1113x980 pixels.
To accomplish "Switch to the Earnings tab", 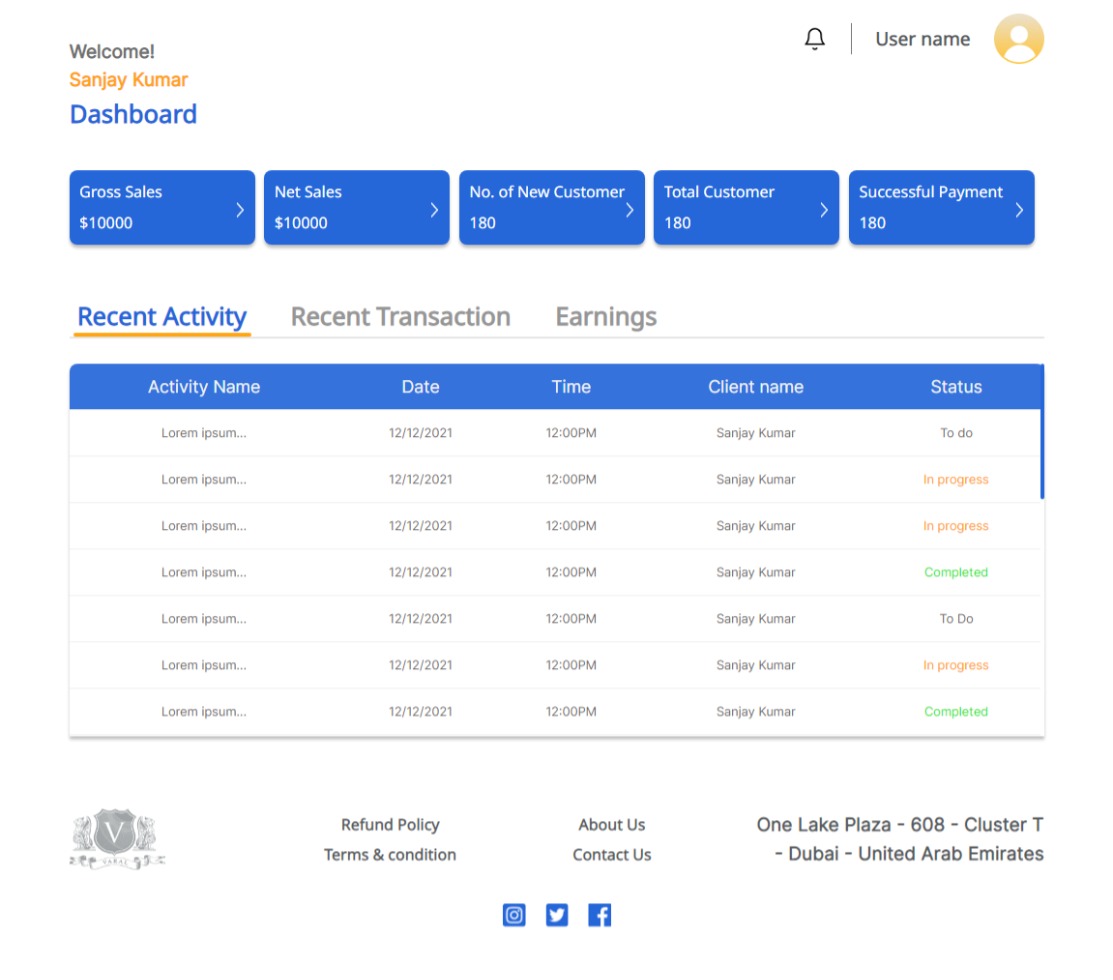I will (606, 317).
